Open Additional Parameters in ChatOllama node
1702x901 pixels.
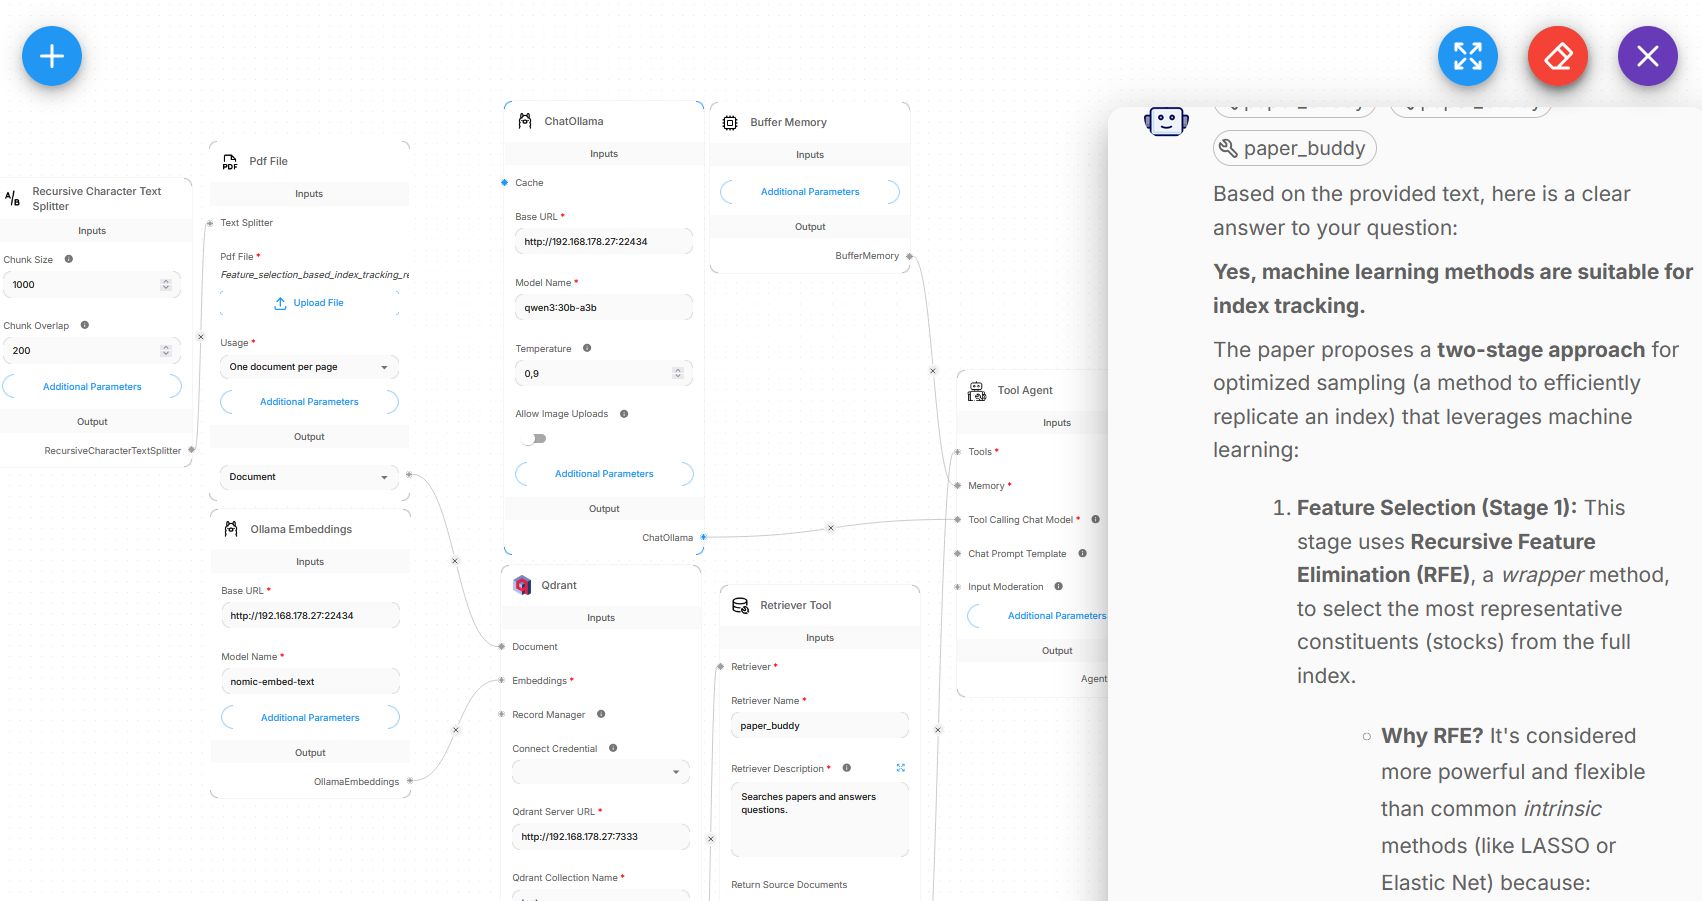[x=604, y=474]
